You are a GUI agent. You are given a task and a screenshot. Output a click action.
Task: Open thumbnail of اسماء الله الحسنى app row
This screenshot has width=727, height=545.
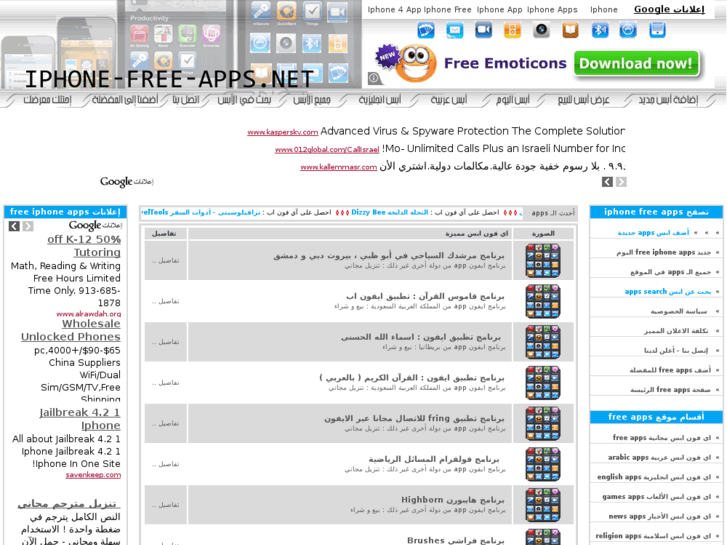click(x=543, y=342)
